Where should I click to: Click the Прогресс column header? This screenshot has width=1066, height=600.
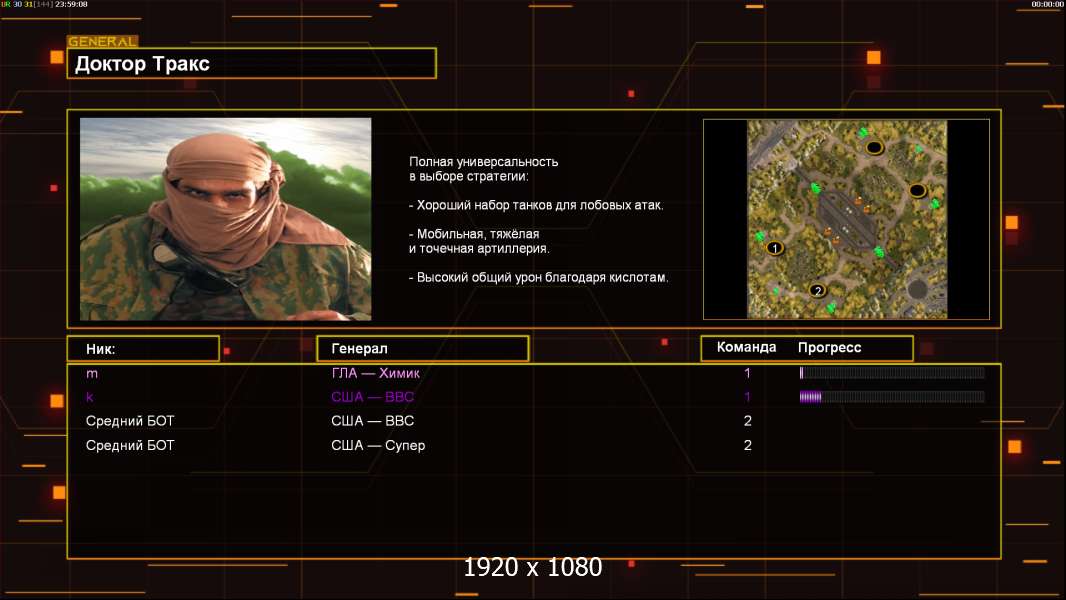coord(829,348)
